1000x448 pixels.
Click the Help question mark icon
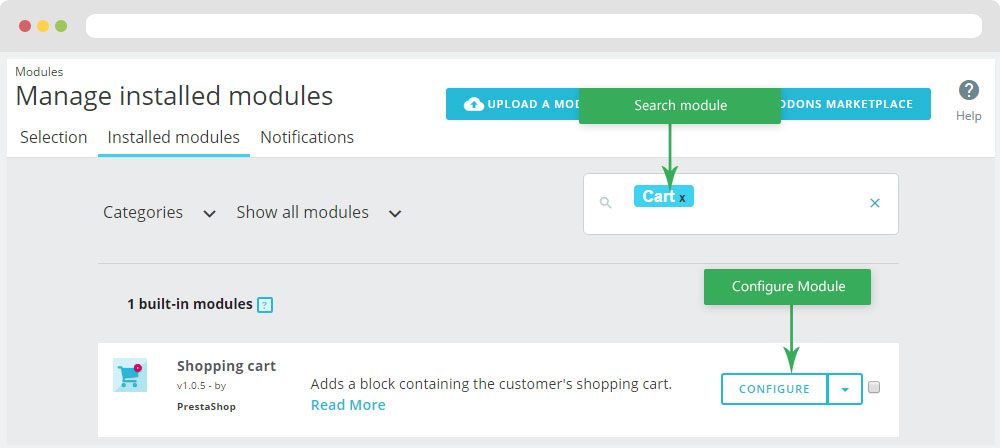[968, 91]
